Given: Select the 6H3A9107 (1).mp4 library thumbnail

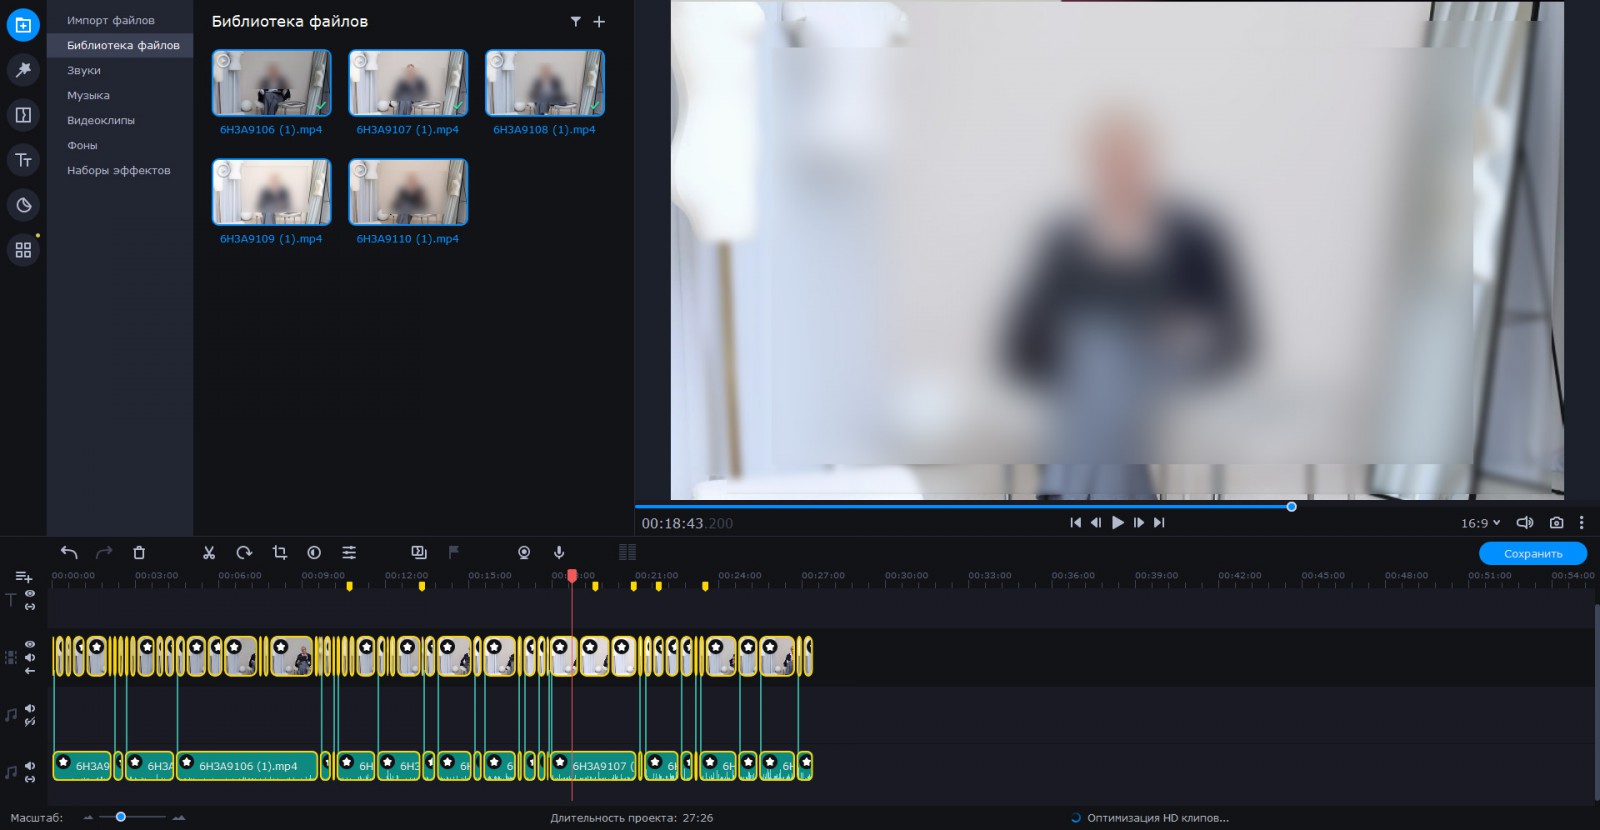Looking at the screenshot, I should [x=408, y=83].
